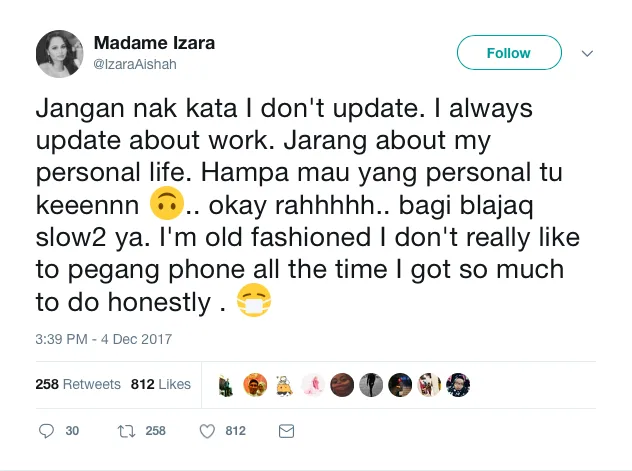This screenshot has height=471, width=632.
Task: Expand the chevron menu beside Follow
Action: [587, 53]
